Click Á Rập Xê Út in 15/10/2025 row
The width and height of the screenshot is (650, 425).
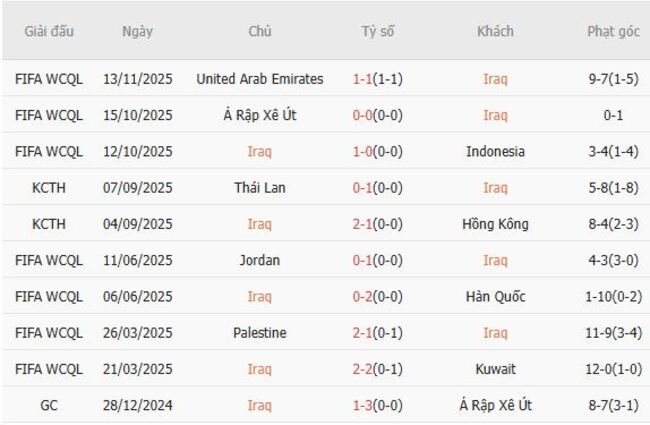point(260,115)
